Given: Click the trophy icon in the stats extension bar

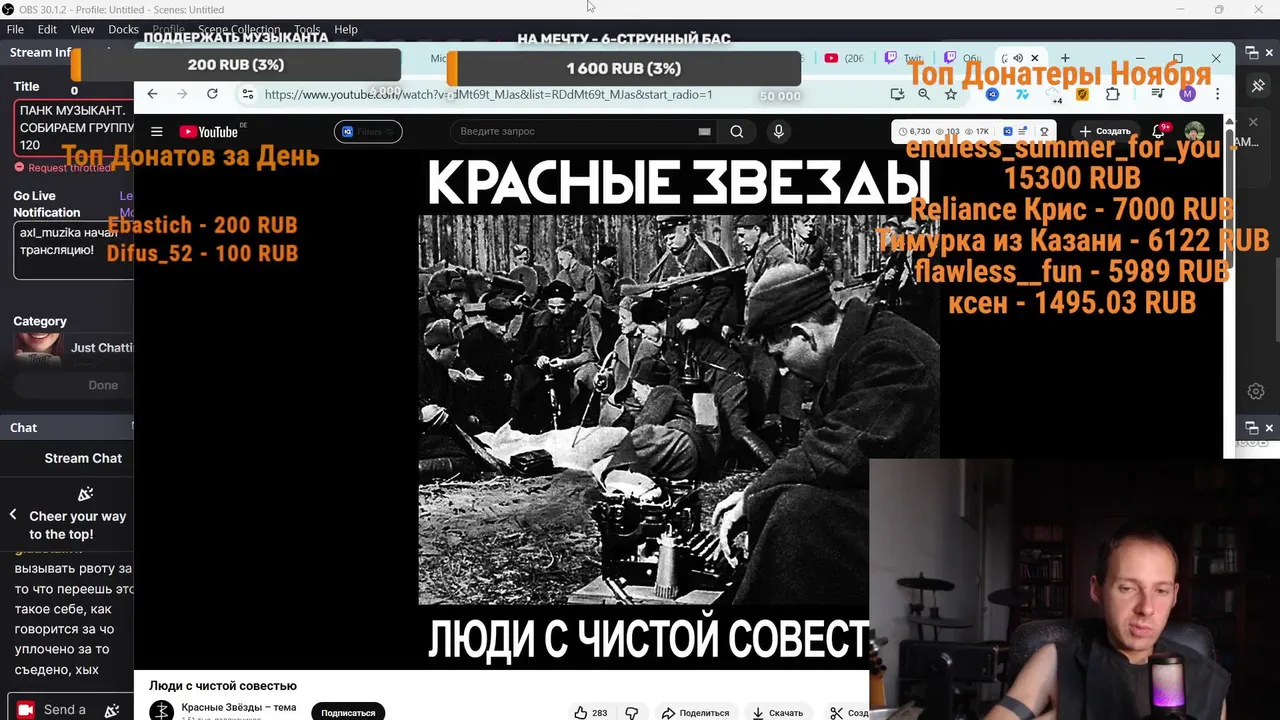Looking at the screenshot, I should pyautogui.click(x=1044, y=131).
